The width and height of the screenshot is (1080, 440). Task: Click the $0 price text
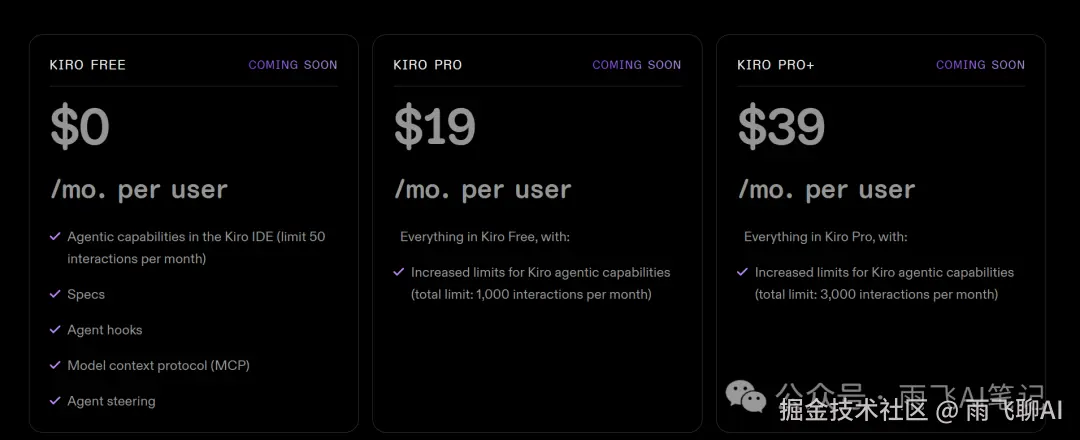point(80,127)
